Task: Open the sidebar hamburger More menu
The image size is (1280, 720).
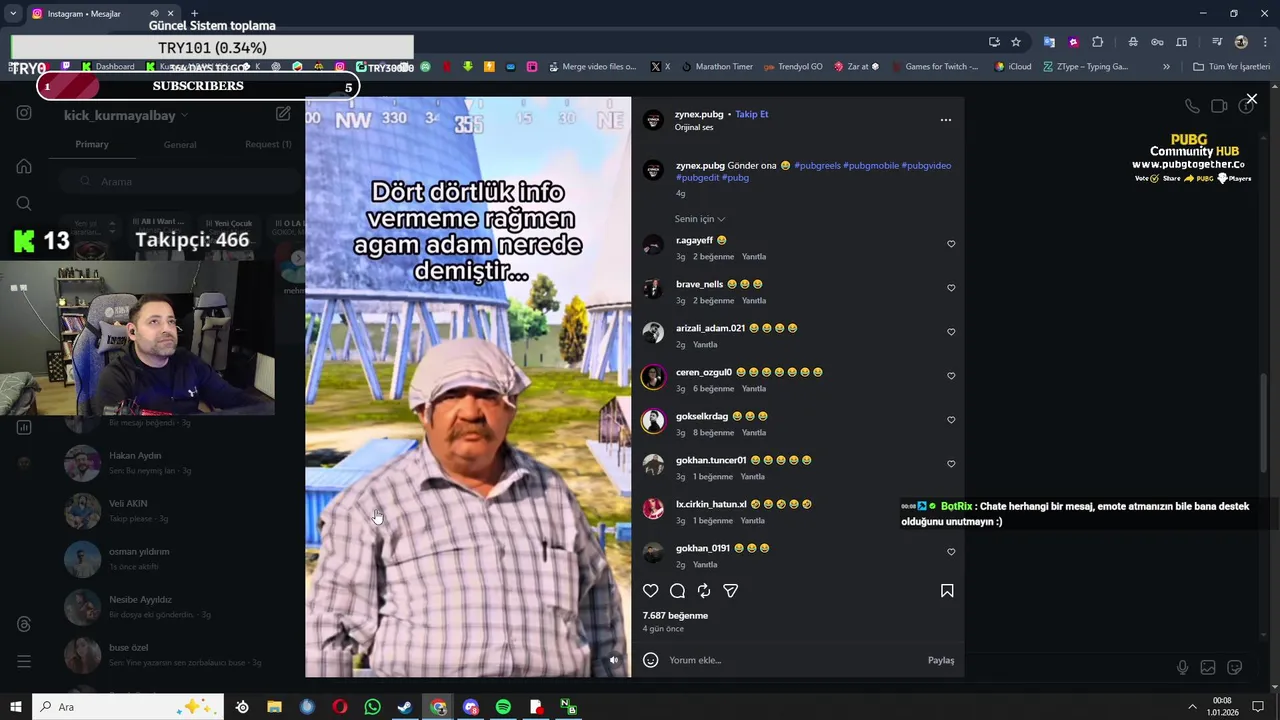Action: (24, 662)
